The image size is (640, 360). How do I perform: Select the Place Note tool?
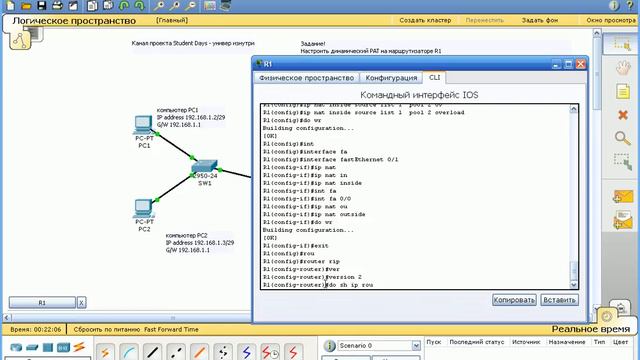pyautogui.click(x=623, y=91)
